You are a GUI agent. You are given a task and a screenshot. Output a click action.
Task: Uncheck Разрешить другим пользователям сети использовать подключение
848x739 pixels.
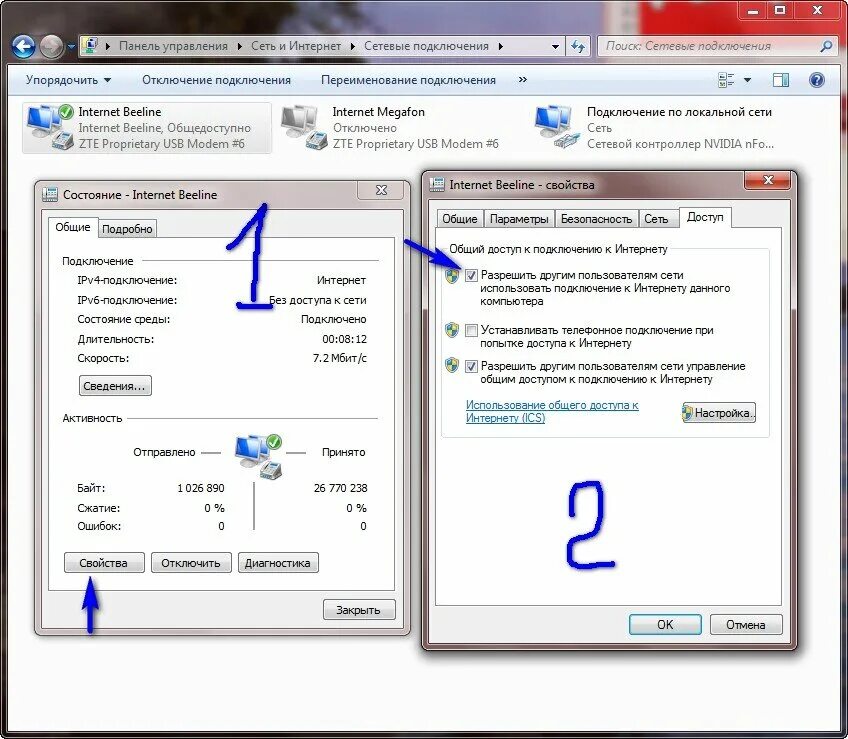pos(471,274)
